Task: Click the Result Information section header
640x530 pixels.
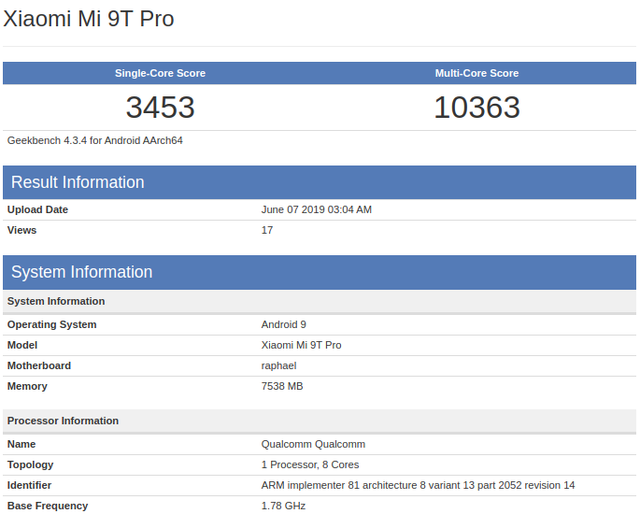Action: pyautogui.click(x=78, y=182)
